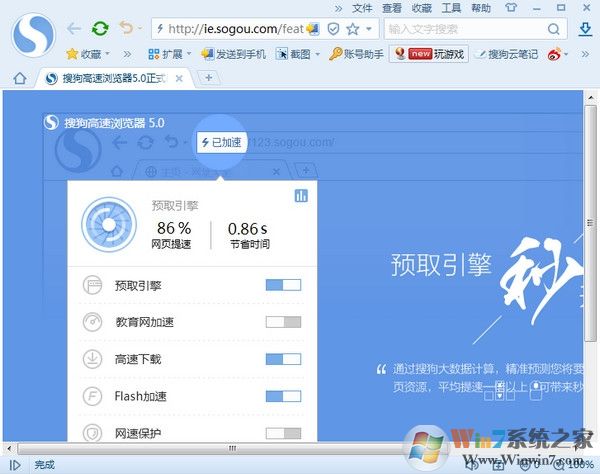Click the 网速保护 shield icon
600x474 pixels.
pyautogui.click(x=92, y=433)
